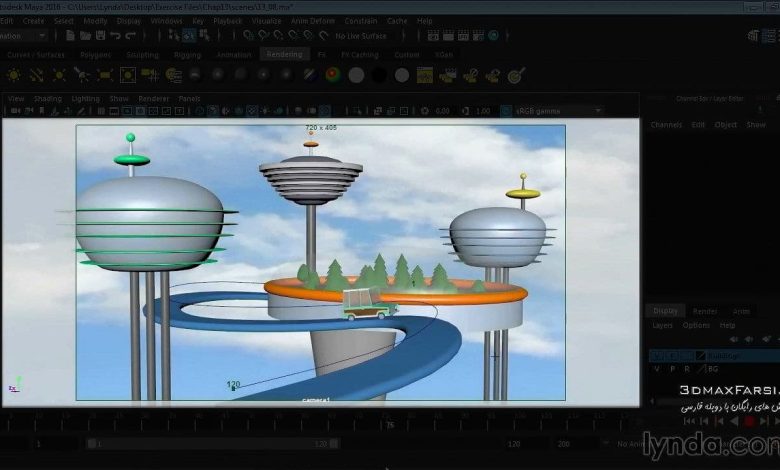The width and height of the screenshot is (780, 470).
Task: Go to start of playback range
Action: click(689, 421)
